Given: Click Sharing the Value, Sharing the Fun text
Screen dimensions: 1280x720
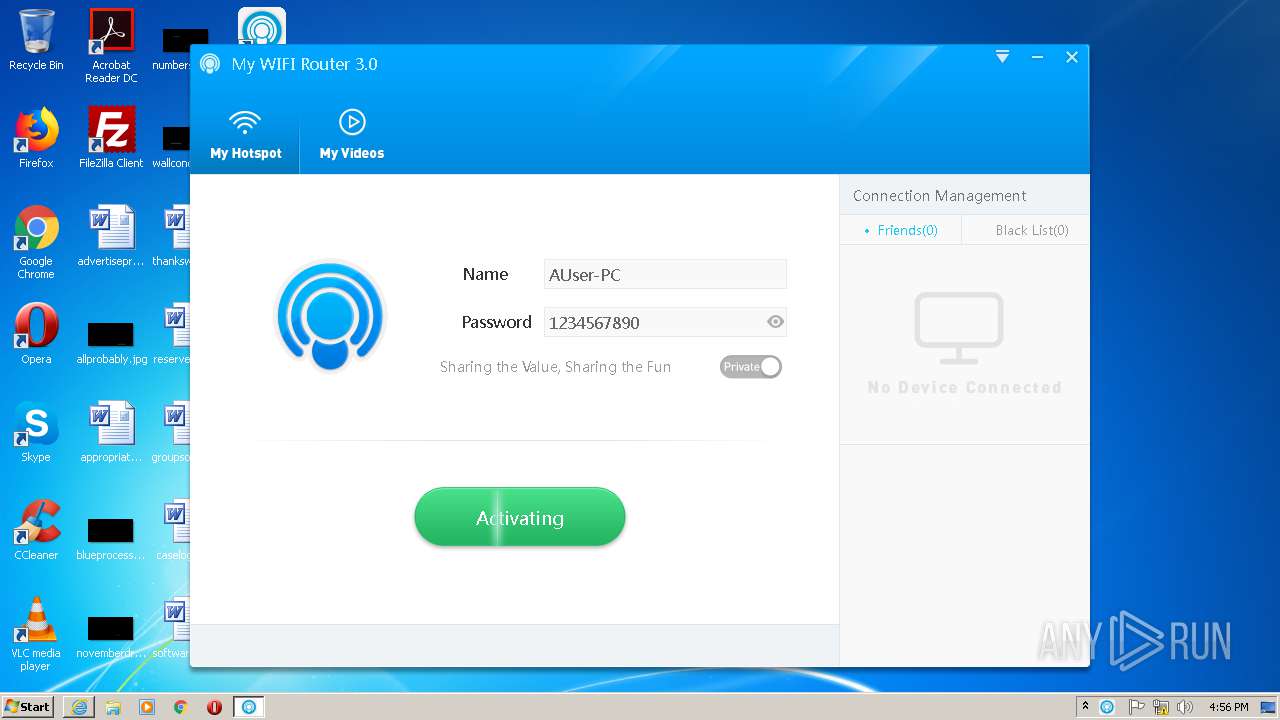Looking at the screenshot, I should click(555, 367).
